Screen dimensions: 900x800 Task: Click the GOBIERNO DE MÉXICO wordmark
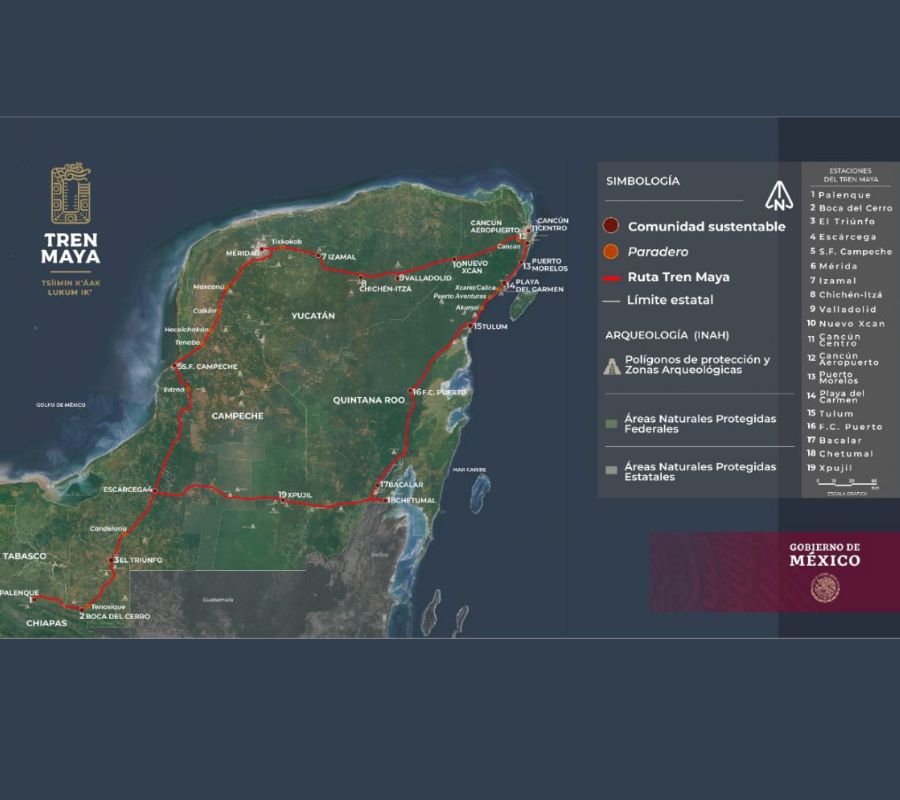pos(825,555)
